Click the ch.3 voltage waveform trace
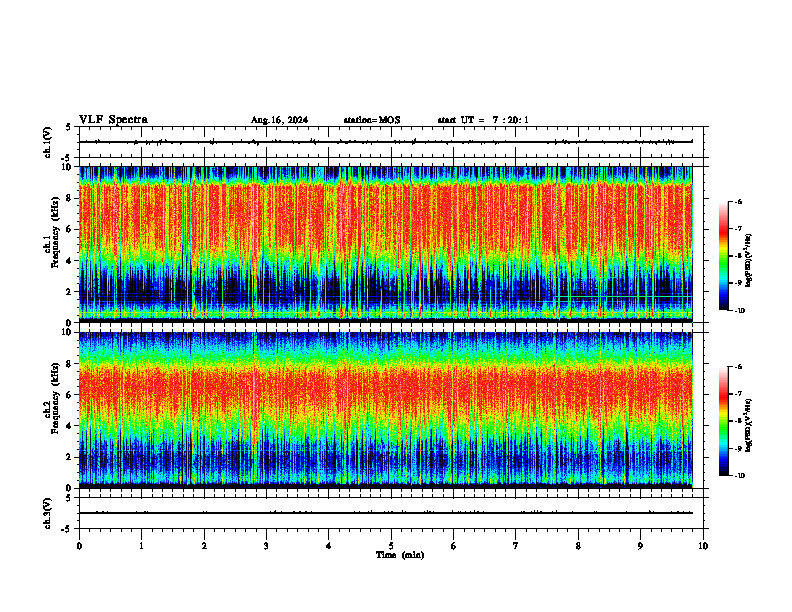 385,513
